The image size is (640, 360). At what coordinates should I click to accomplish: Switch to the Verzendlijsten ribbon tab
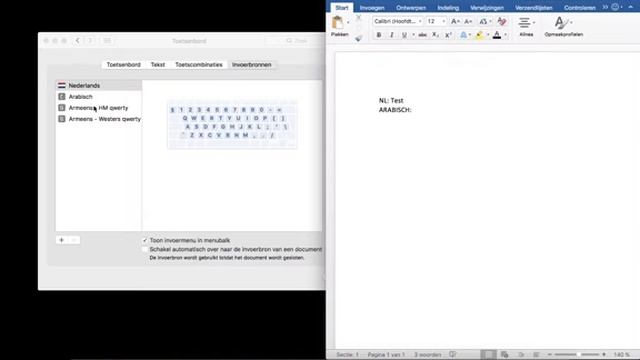coord(533,8)
